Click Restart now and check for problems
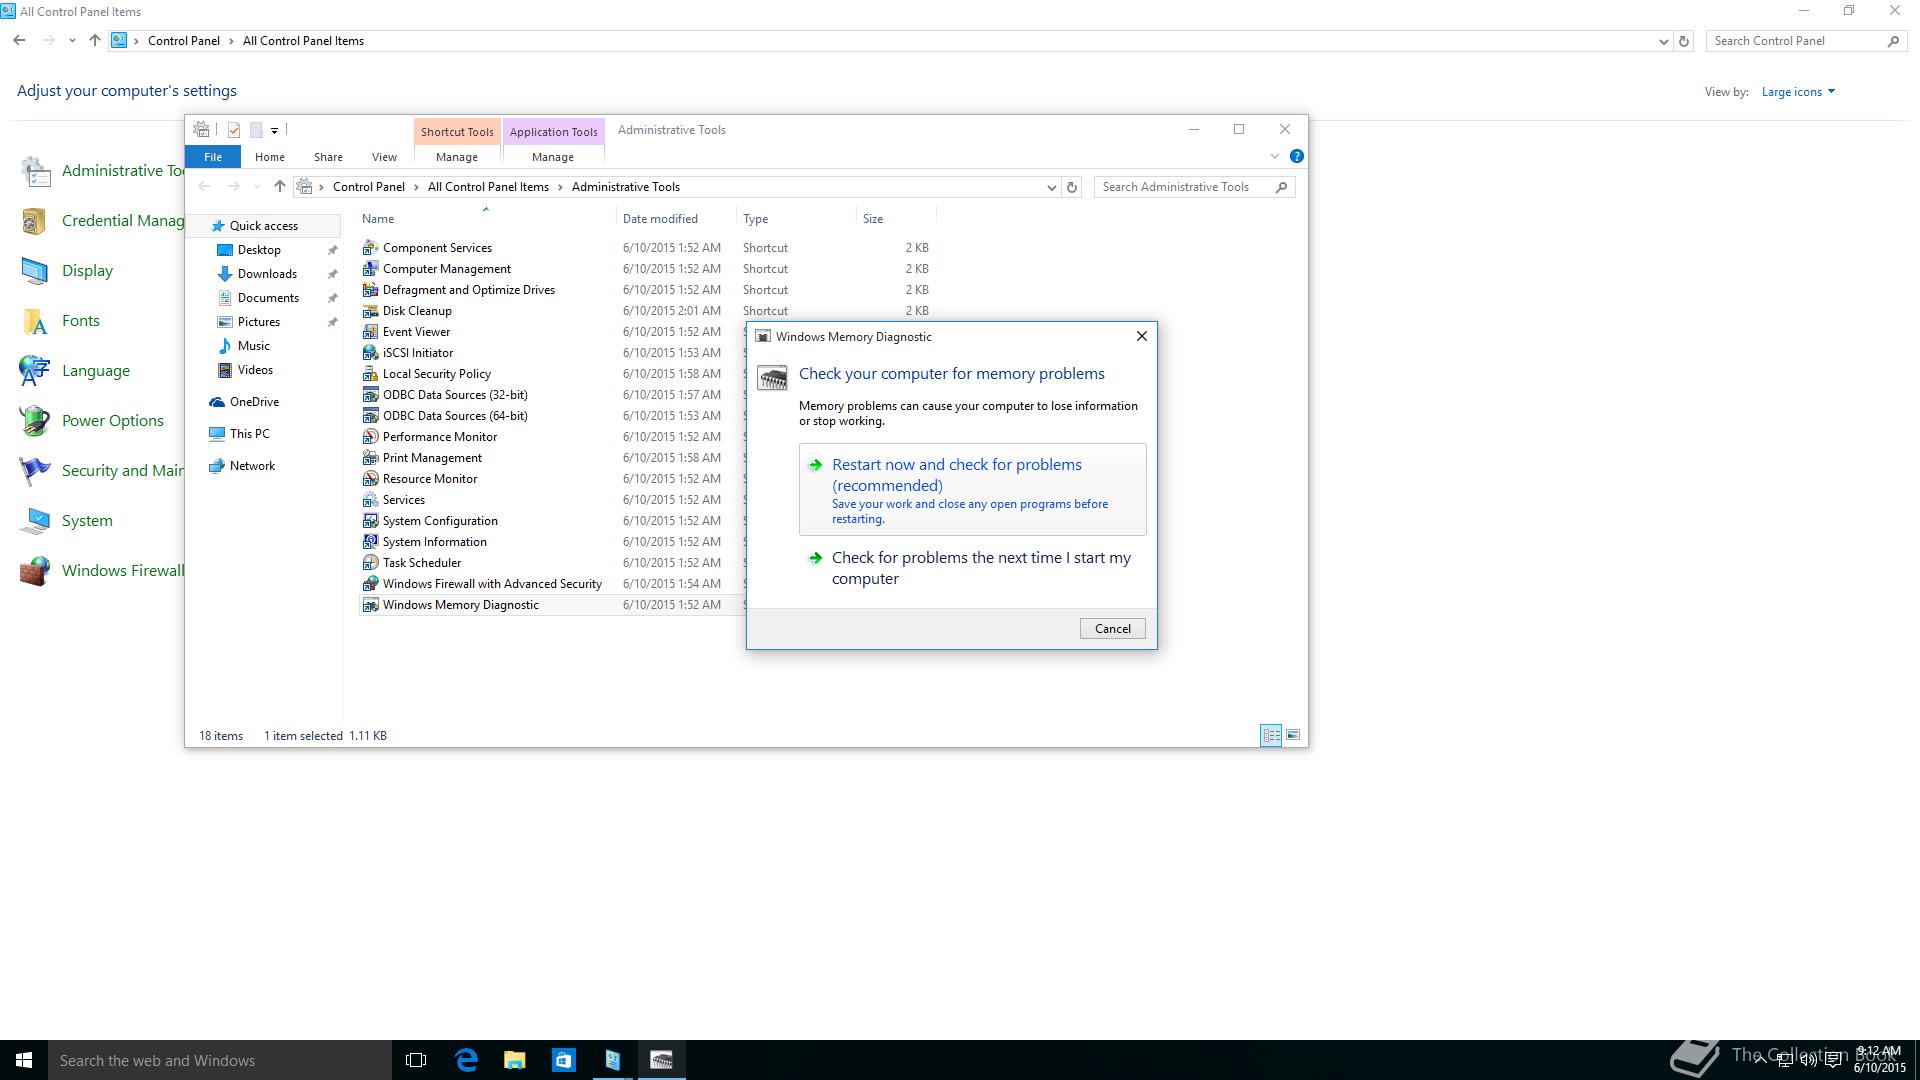Image resolution: width=1920 pixels, height=1080 pixels. tap(973, 490)
